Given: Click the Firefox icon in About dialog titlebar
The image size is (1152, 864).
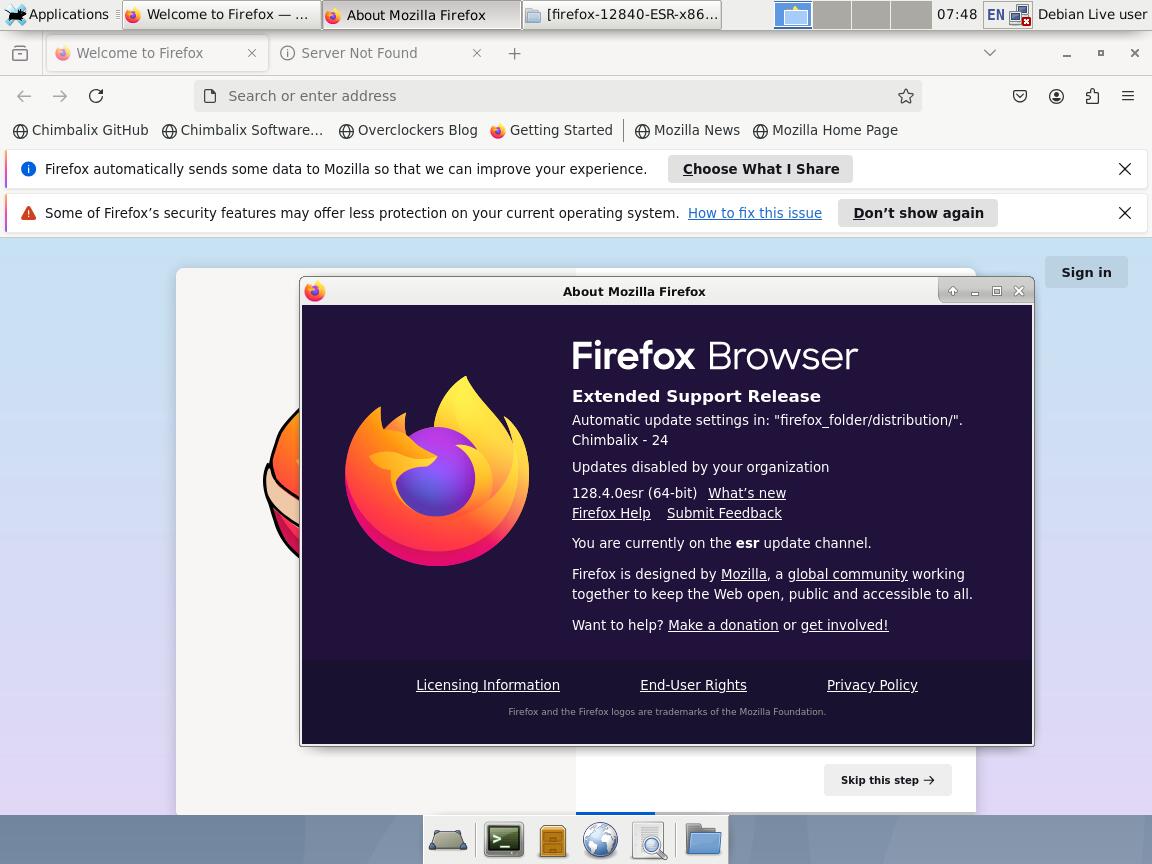Looking at the screenshot, I should coord(314,291).
